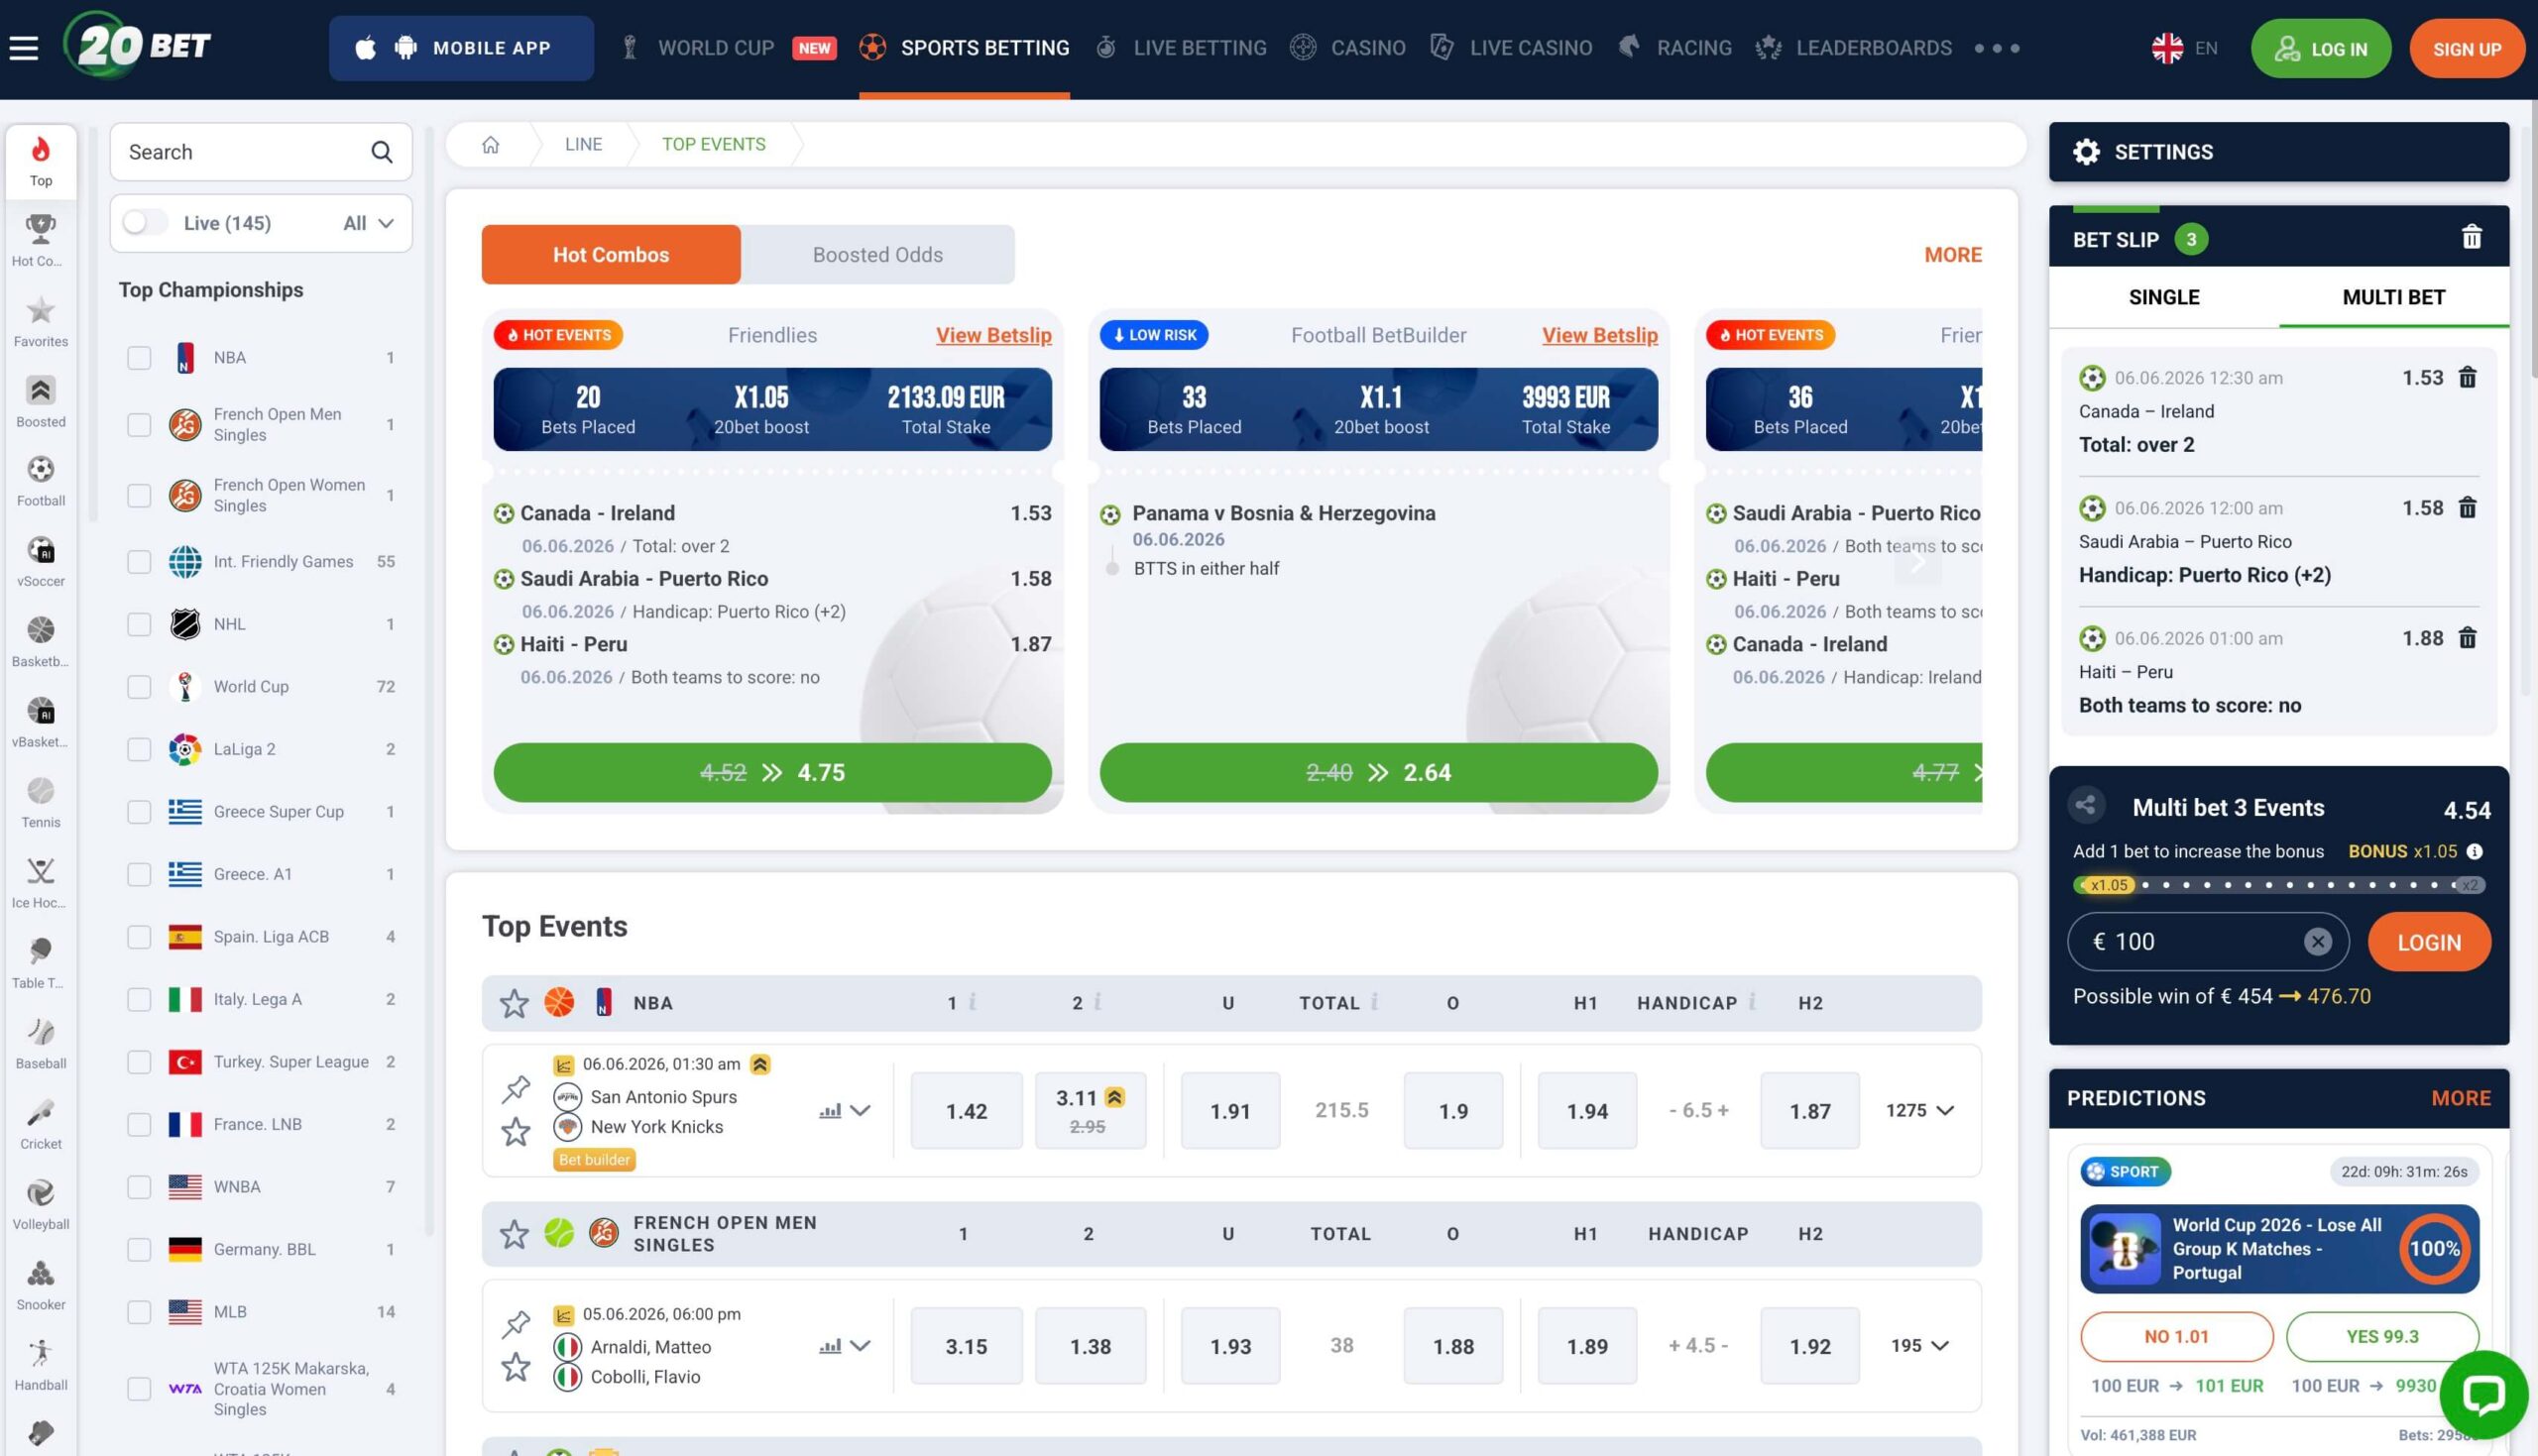Select the SINGLE bet slip tab
Viewport: 2538px width, 1456px height.
tap(2164, 297)
